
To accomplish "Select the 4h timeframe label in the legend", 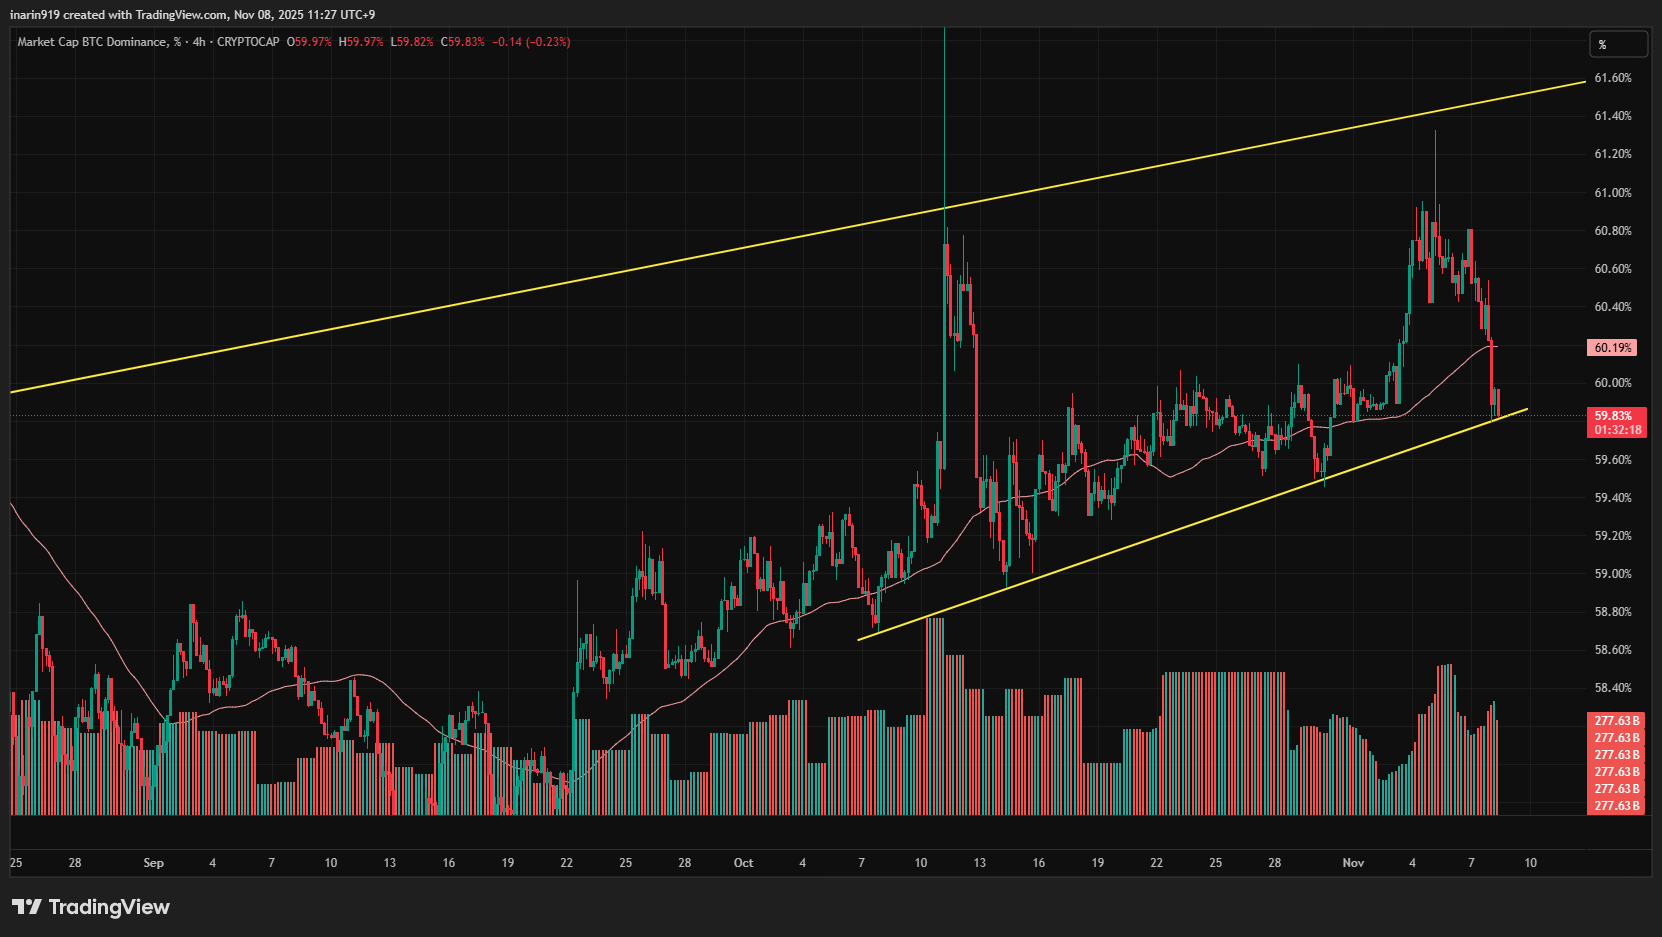I will click(199, 42).
